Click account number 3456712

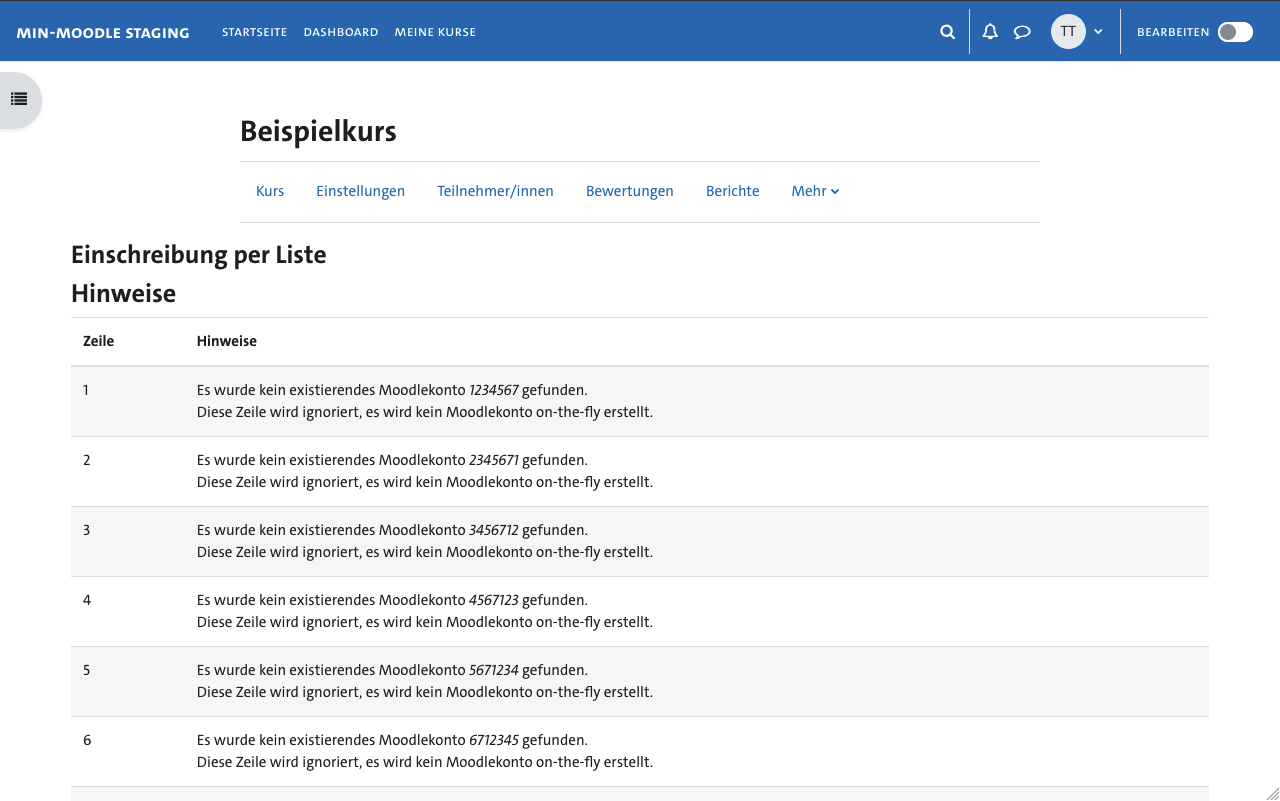coord(494,530)
